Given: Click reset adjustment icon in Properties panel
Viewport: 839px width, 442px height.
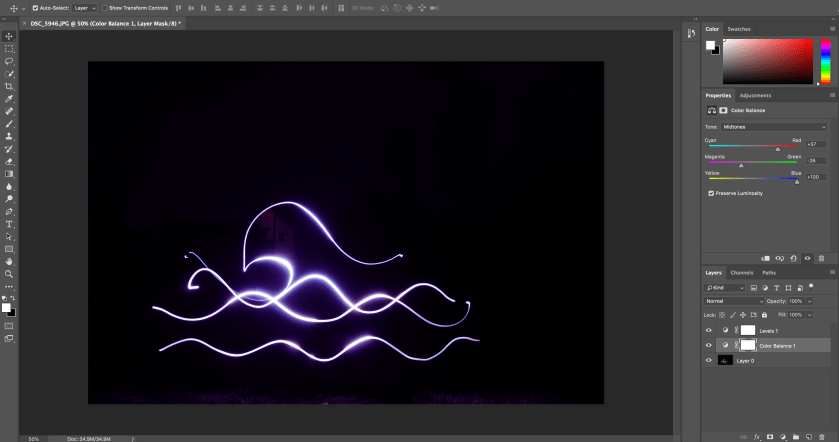Looking at the screenshot, I should [793, 258].
